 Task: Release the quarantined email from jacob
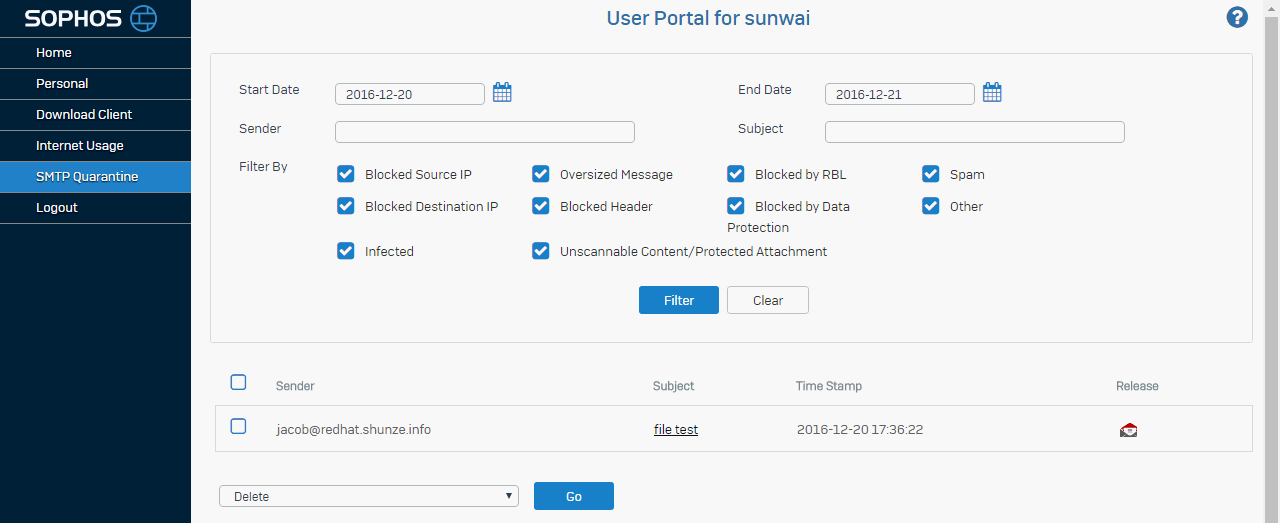pos(1129,430)
